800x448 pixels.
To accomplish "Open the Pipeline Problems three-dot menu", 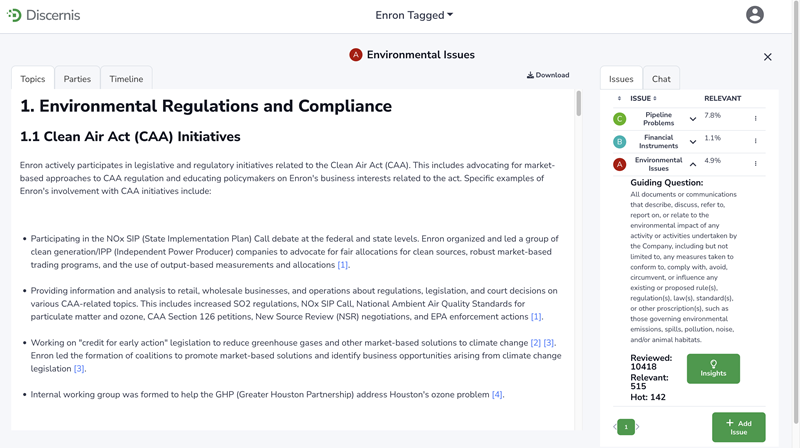I will point(755,119).
